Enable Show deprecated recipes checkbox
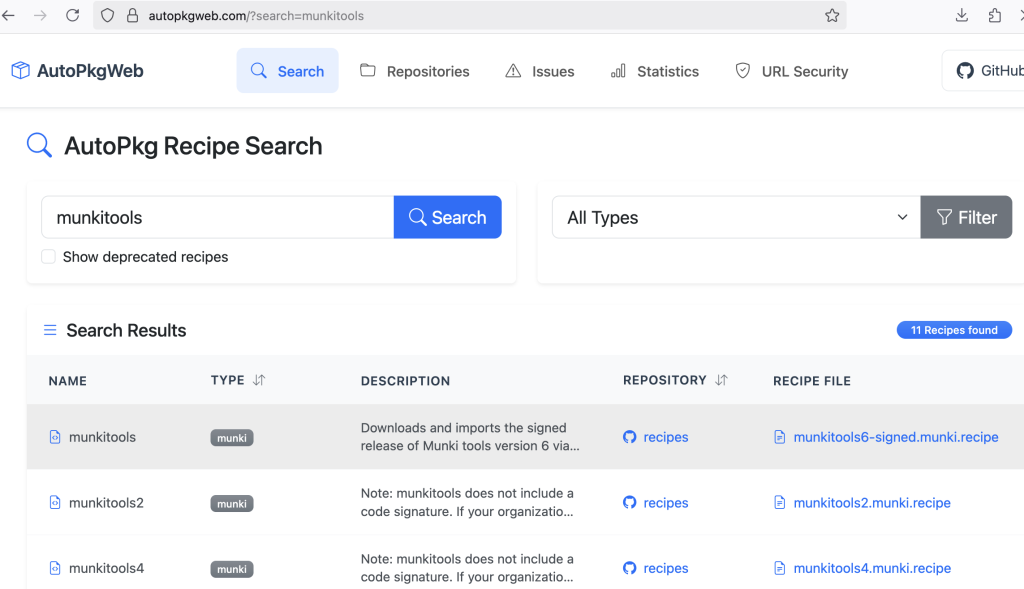 tap(48, 257)
